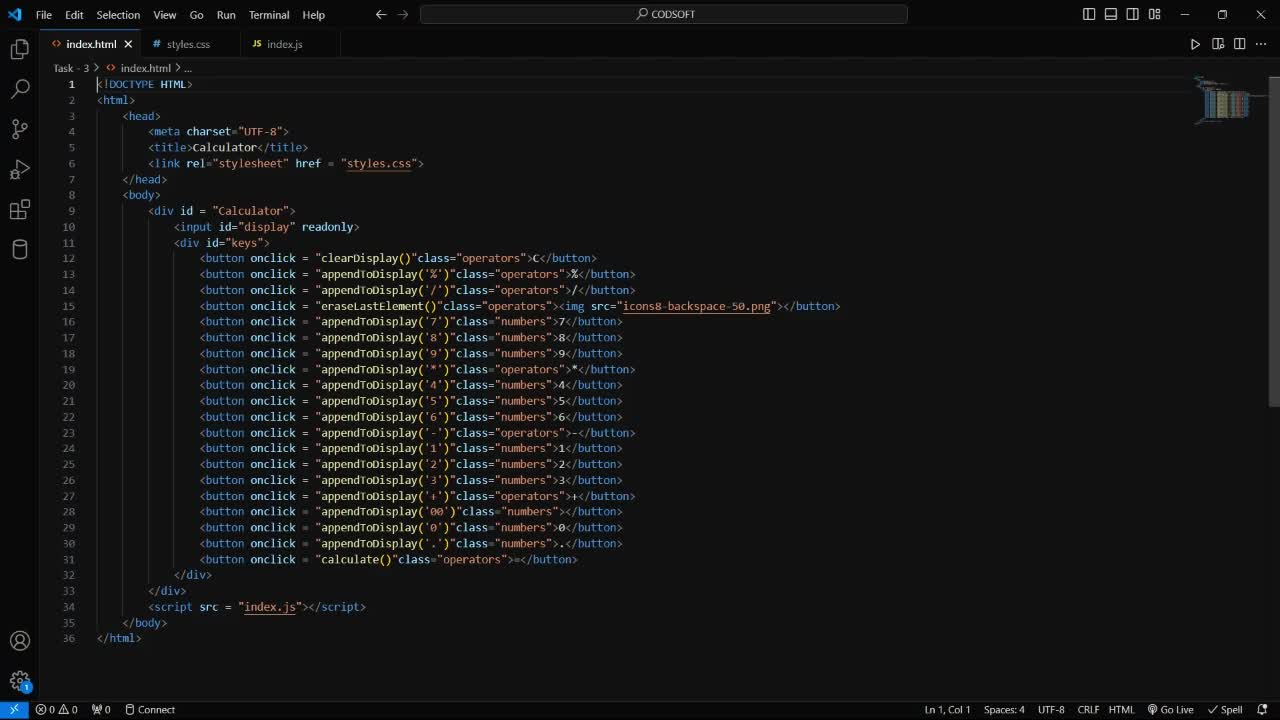Click the Run code play icon
Screen dimensions: 1280x720
click(1195, 44)
